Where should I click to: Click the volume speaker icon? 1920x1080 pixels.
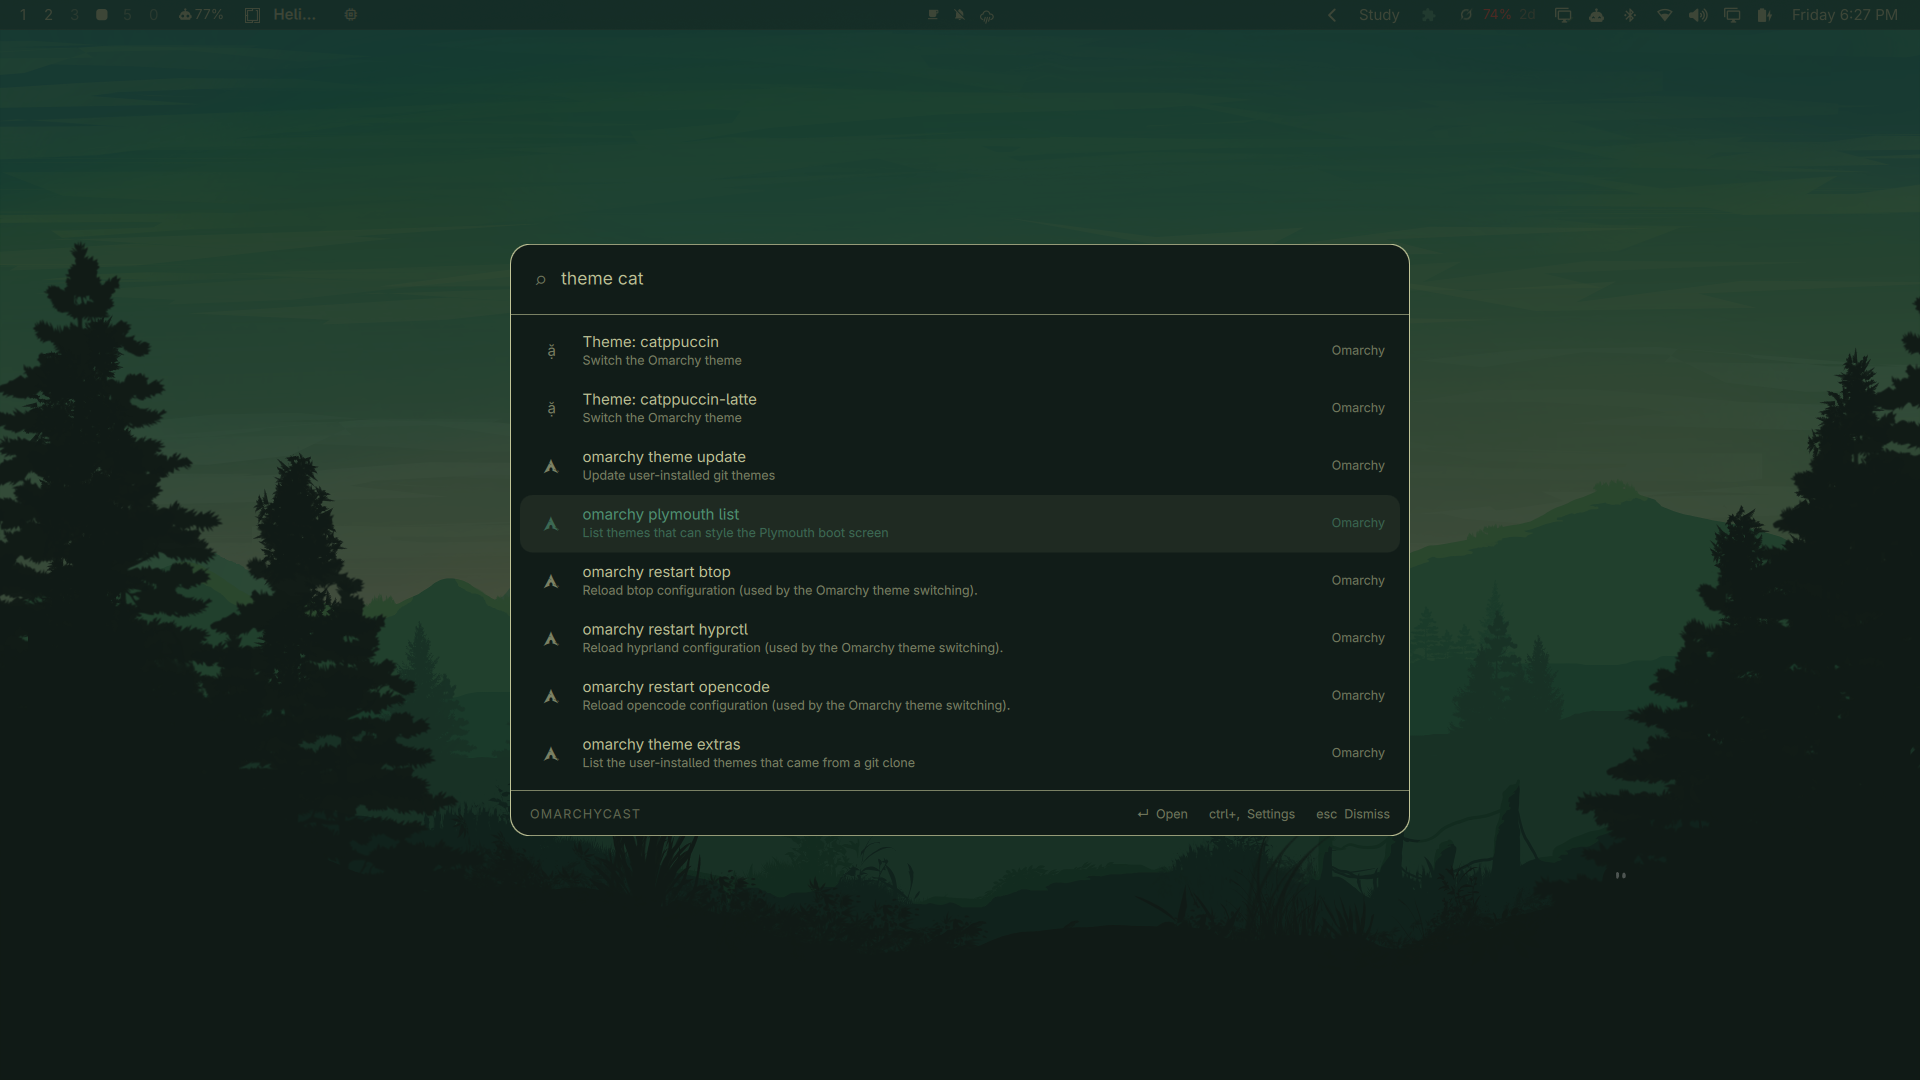coord(1698,15)
